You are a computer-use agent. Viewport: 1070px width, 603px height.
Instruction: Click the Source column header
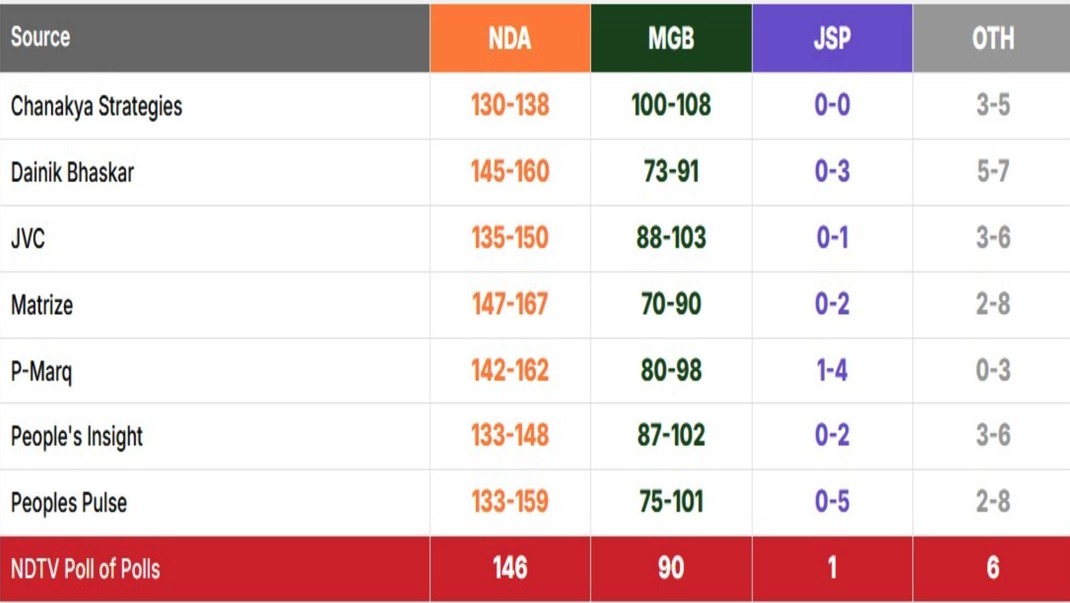click(41, 38)
